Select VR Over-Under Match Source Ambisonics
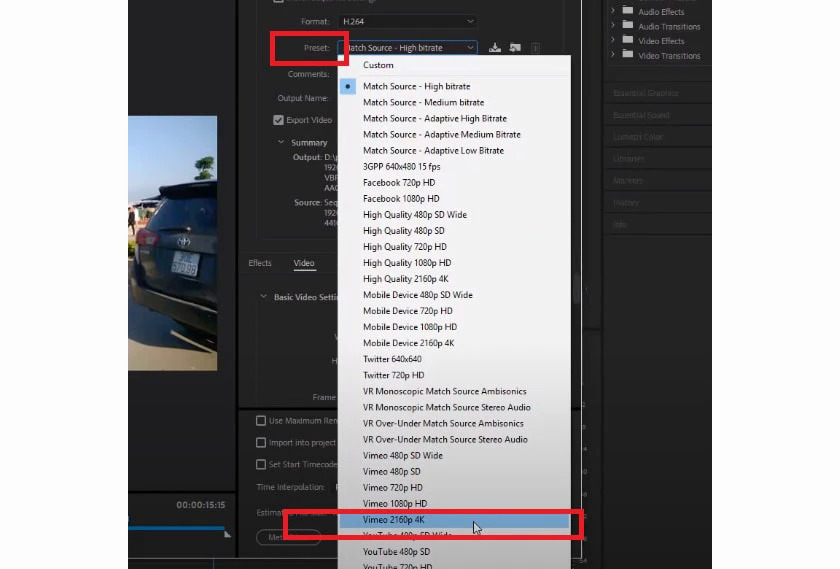The image size is (840, 569). tap(454, 424)
